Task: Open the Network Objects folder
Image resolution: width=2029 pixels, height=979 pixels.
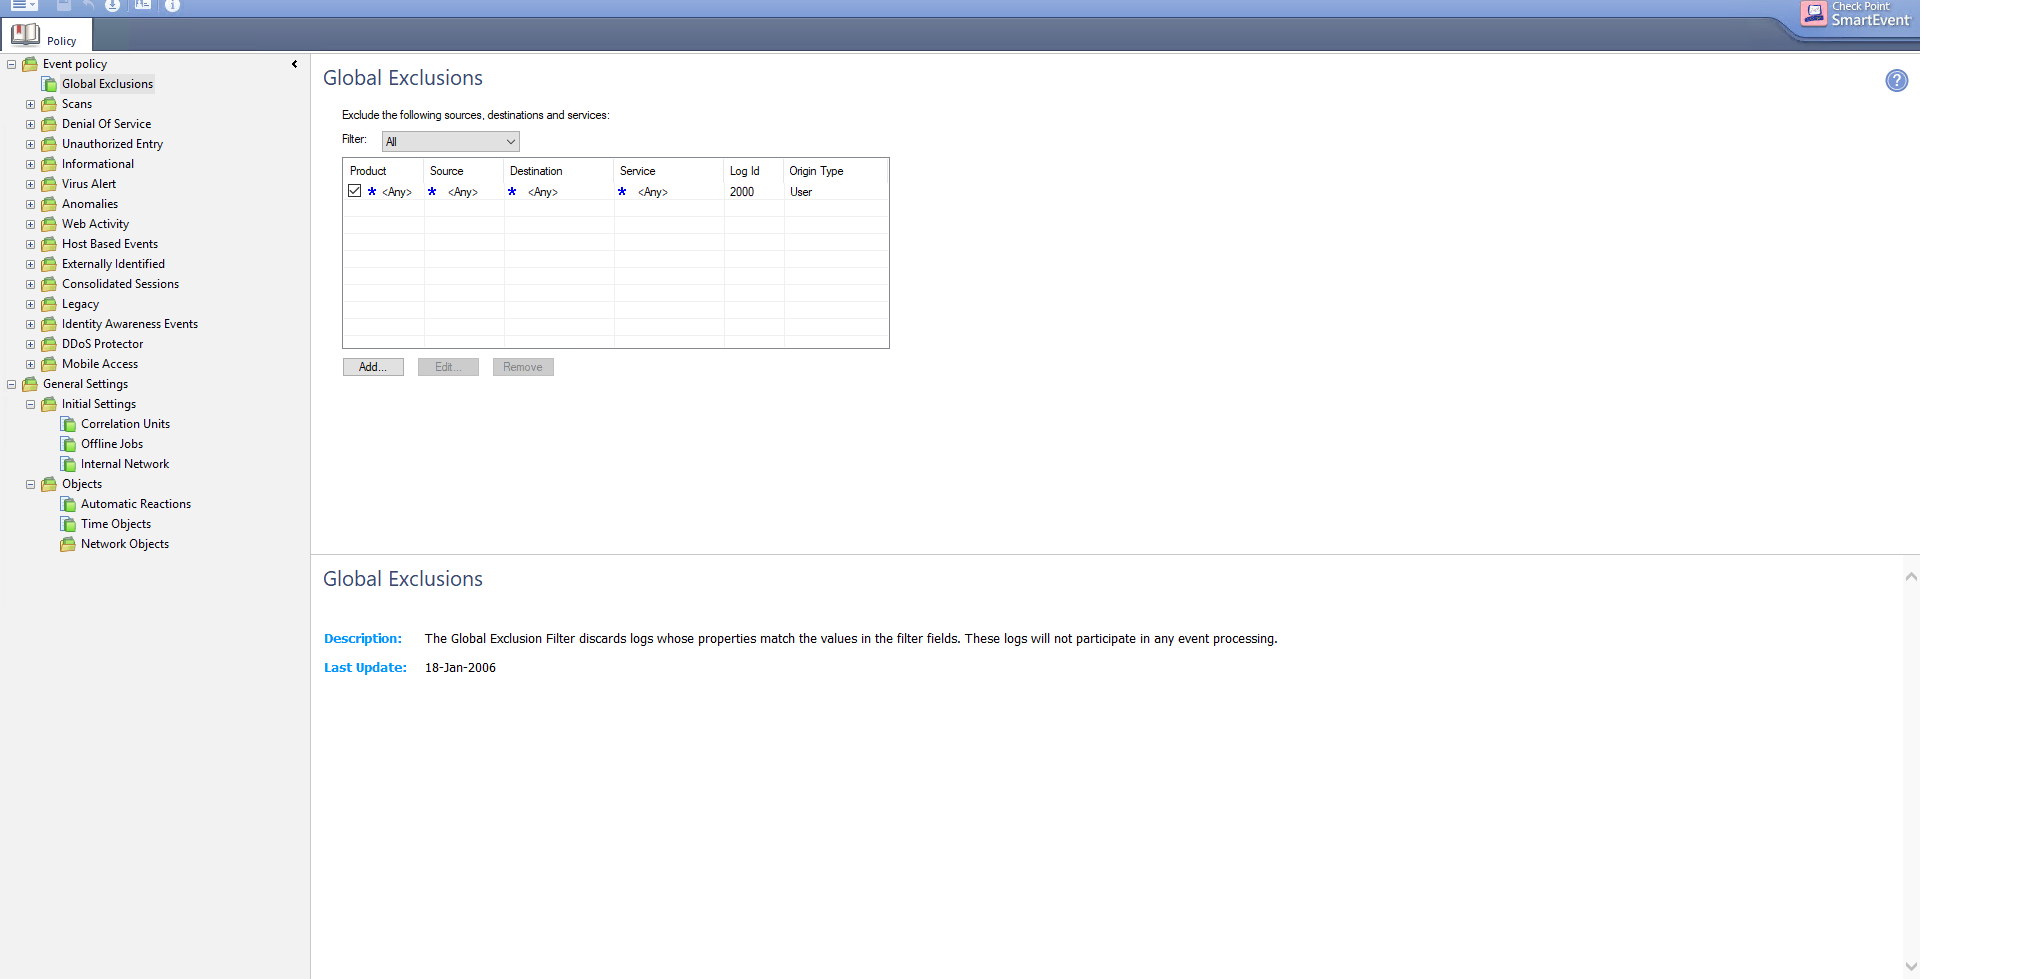Action: [124, 543]
